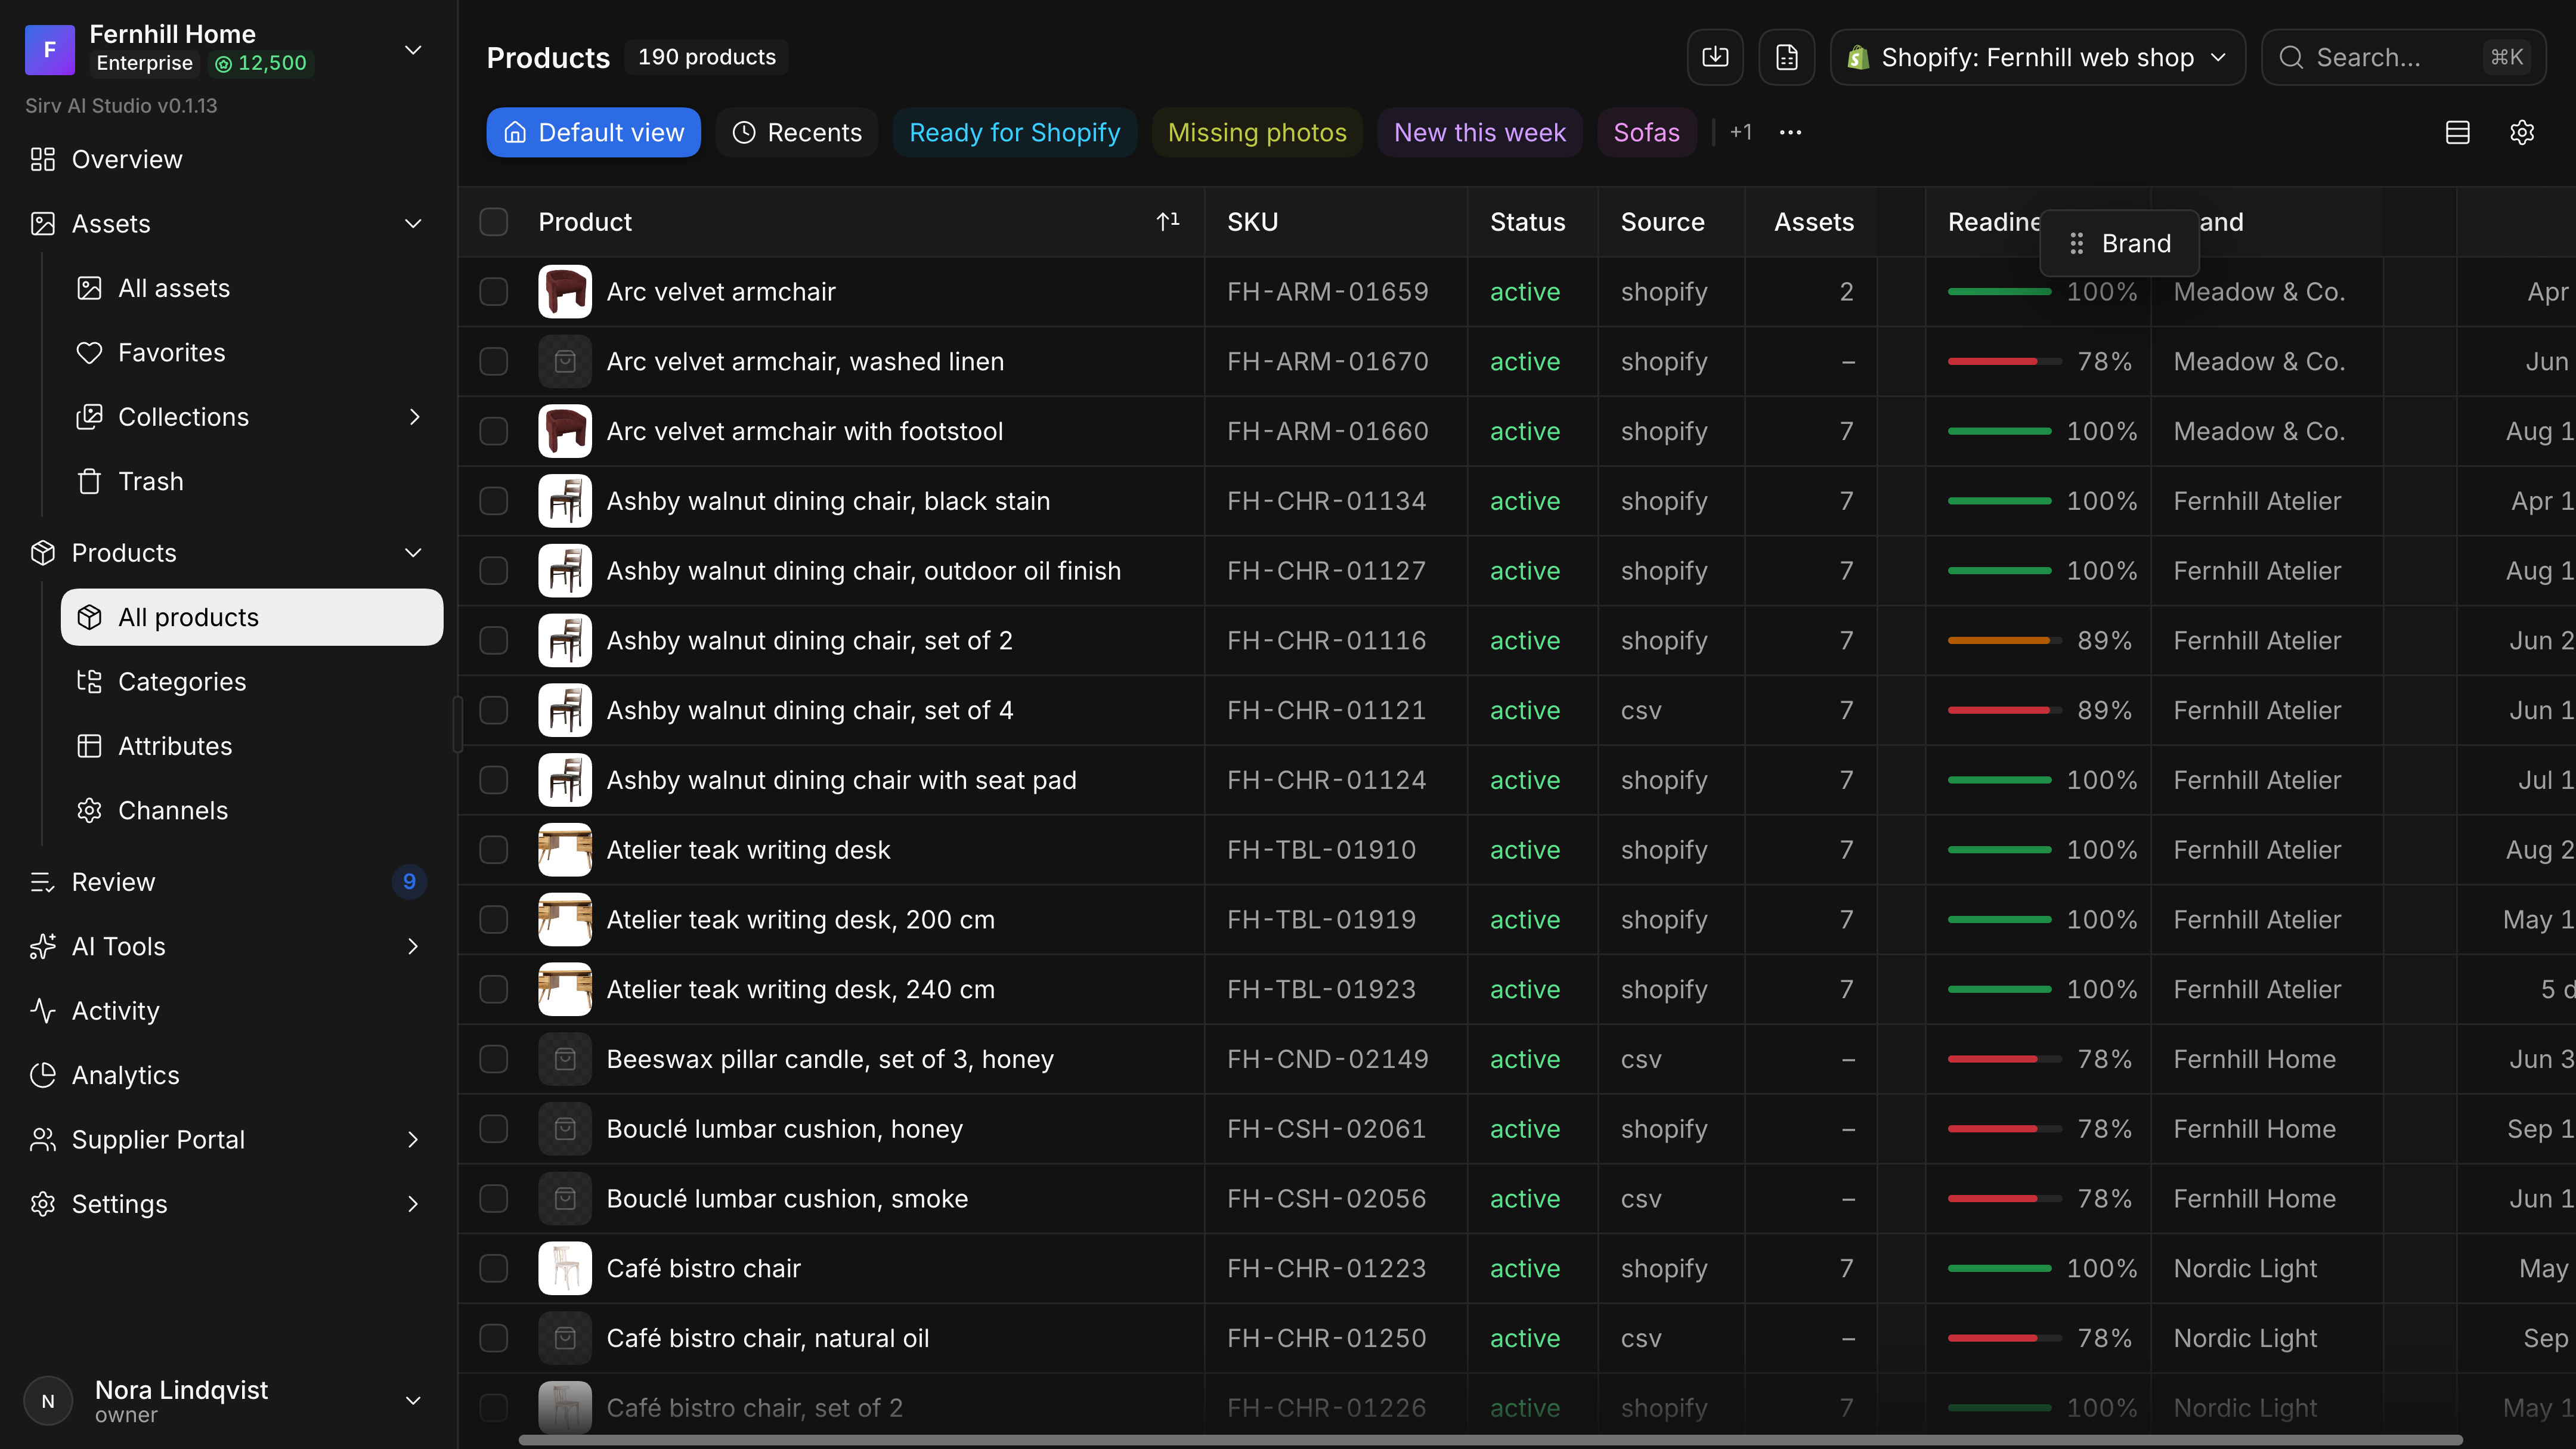2576x1449 pixels.
Task: Open Trash in the sidebar
Action: pos(252,481)
